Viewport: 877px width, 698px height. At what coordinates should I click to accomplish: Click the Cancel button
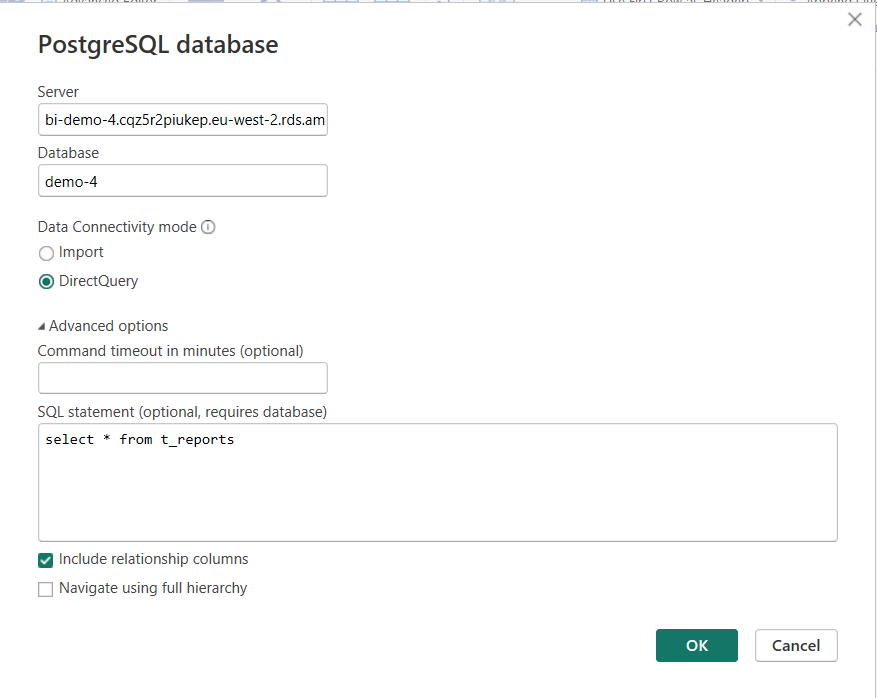click(795, 646)
